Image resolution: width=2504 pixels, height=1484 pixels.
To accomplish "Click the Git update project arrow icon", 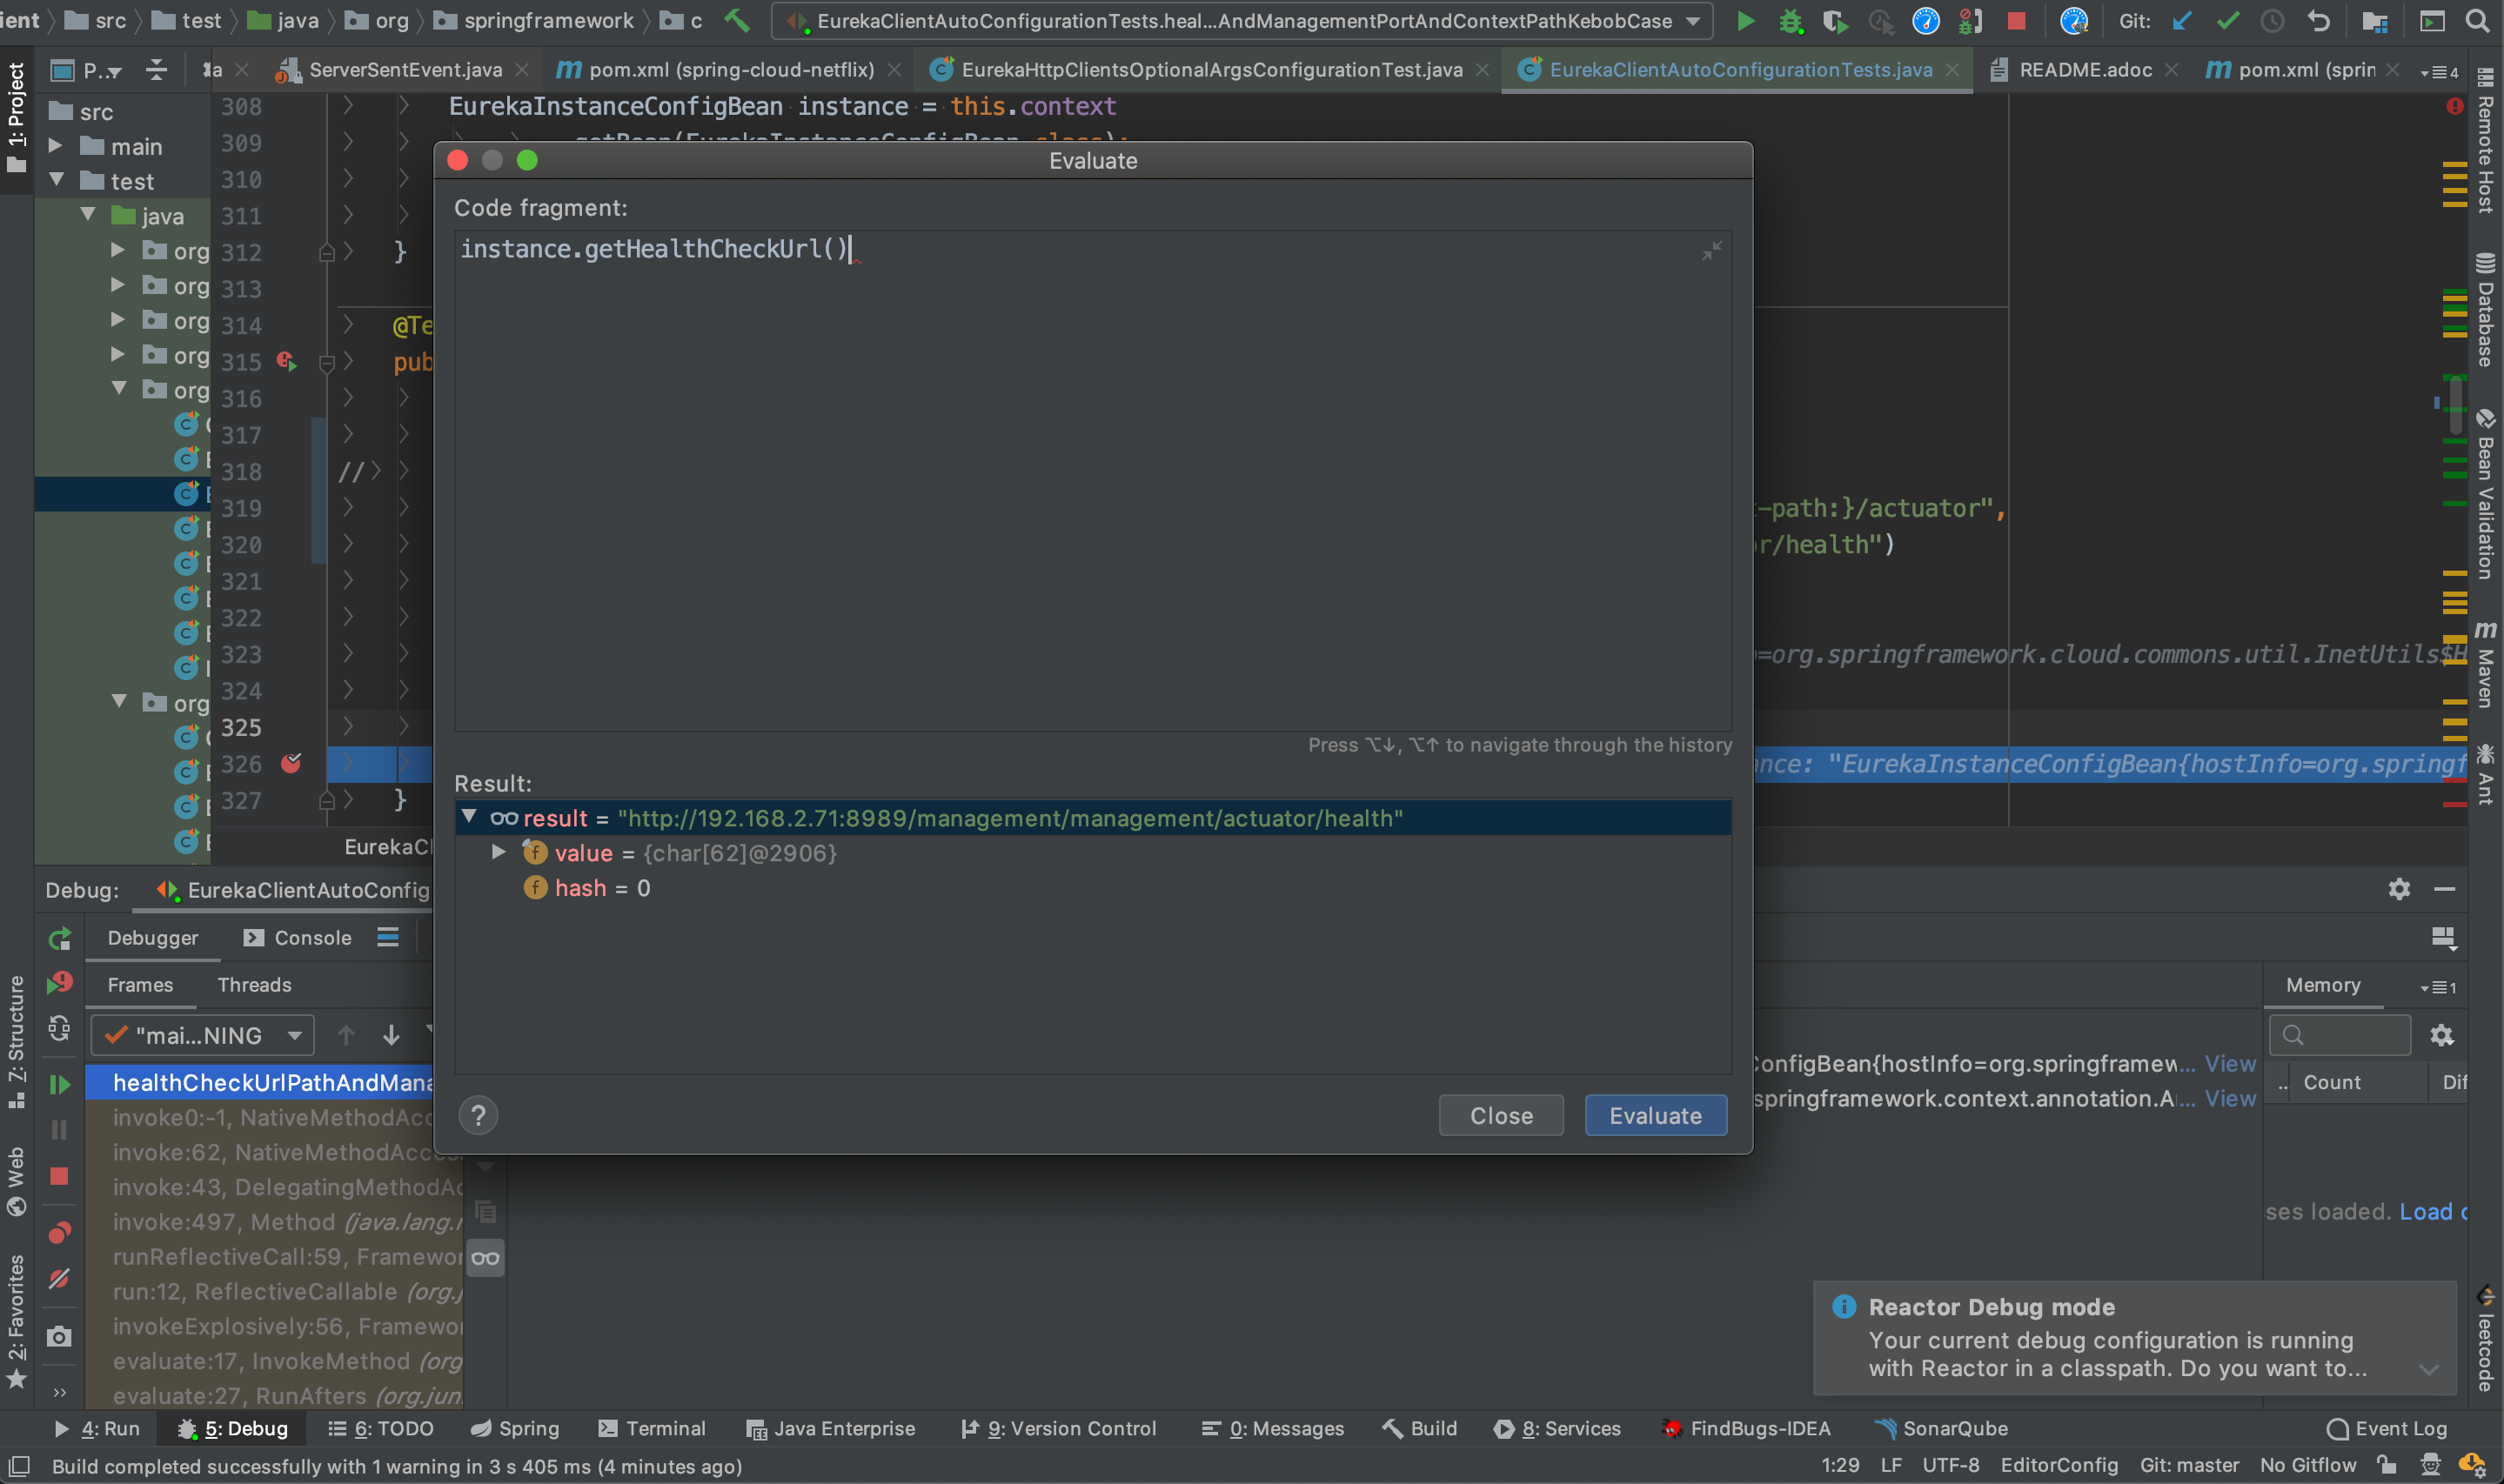I will click(2181, 21).
